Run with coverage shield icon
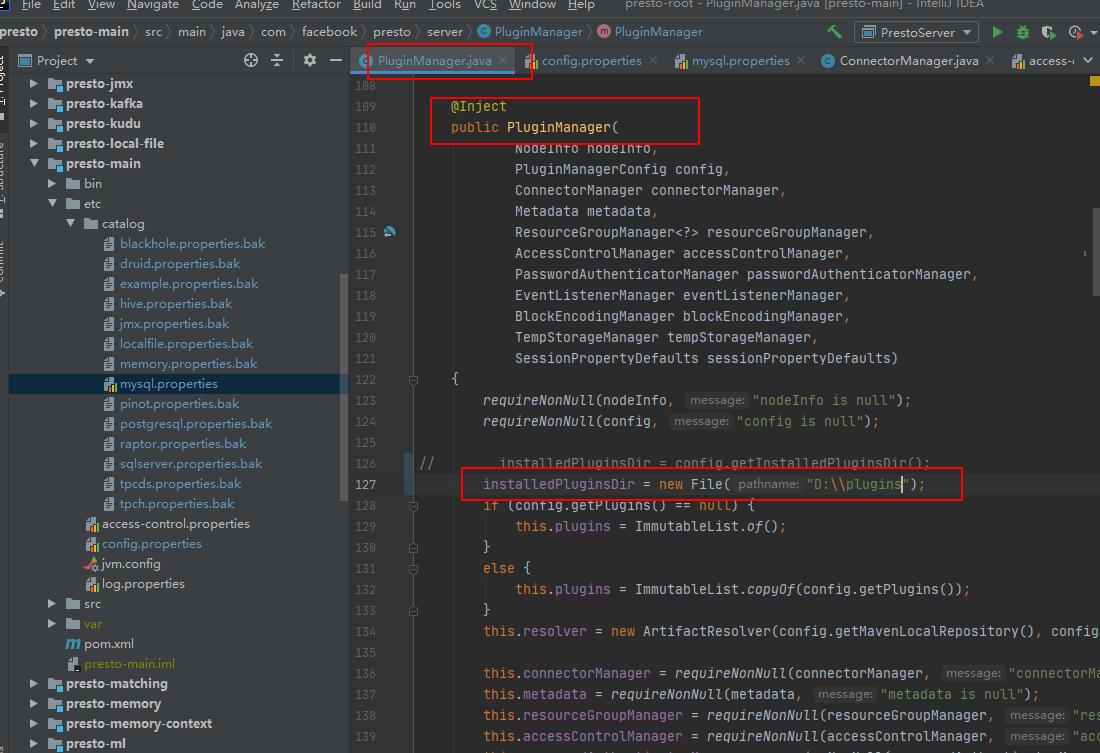The height and width of the screenshot is (753, 1100). [1048, 32]
